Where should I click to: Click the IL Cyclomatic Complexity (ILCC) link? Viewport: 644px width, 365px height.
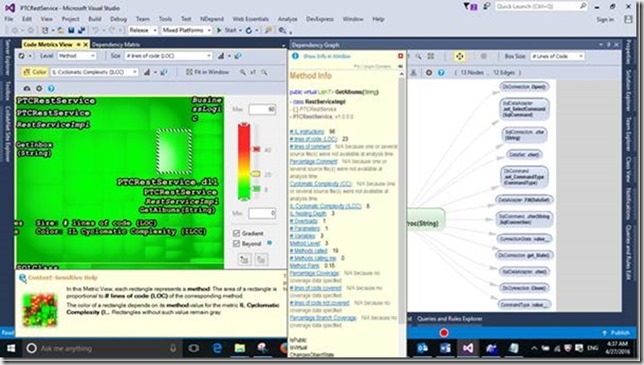pyautogui.click(x=326, y=206)
